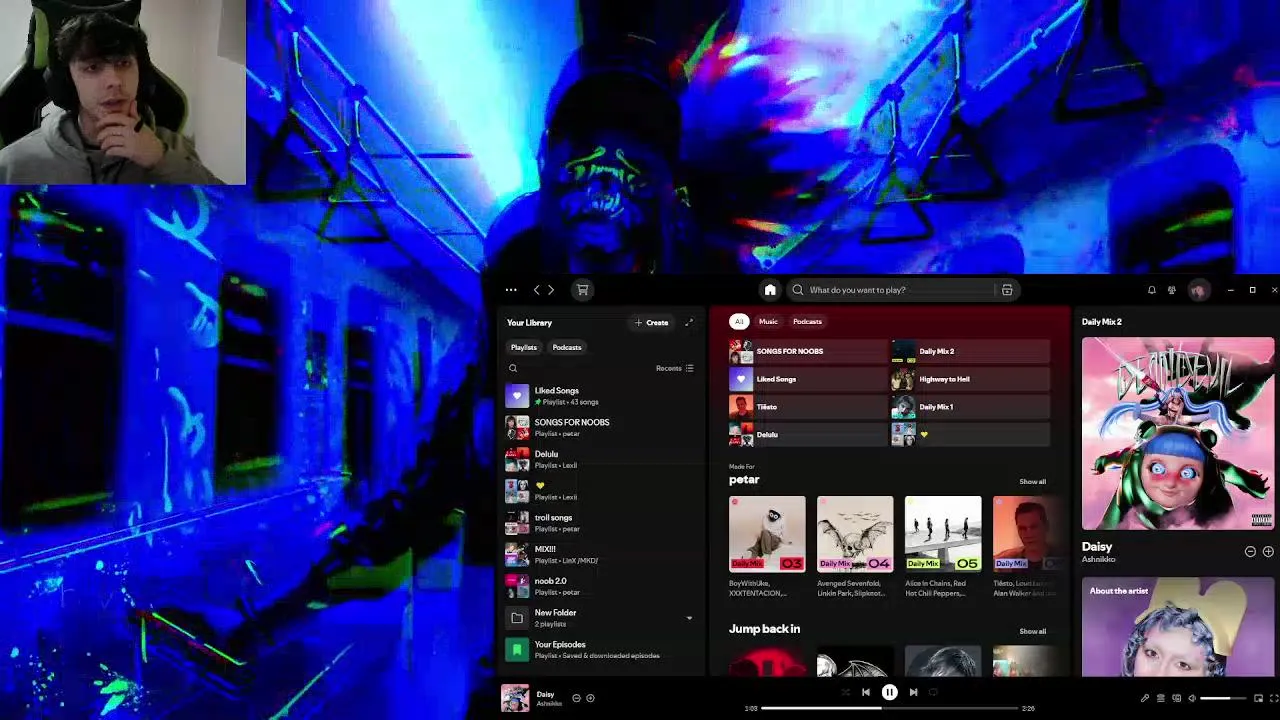Open the play queue
The image size is (1280, 720).
(1161, 698)
